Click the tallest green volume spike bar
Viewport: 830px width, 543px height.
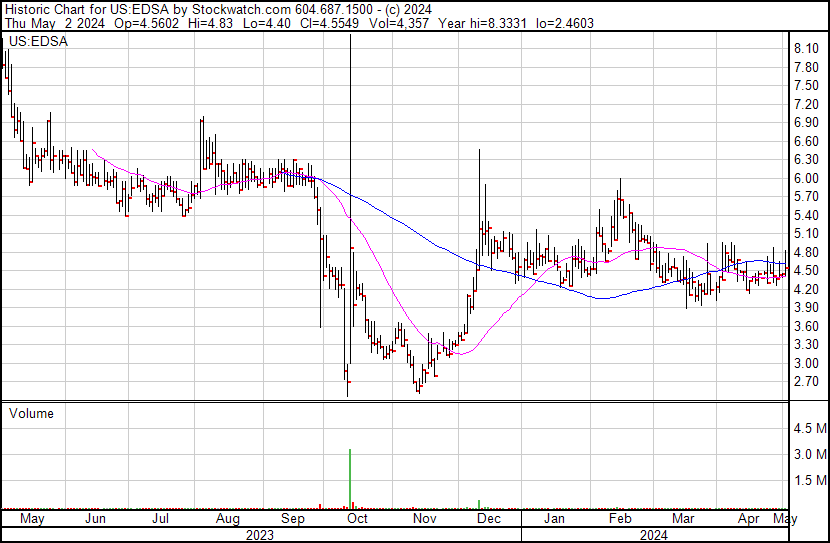[x=350, y=480]
